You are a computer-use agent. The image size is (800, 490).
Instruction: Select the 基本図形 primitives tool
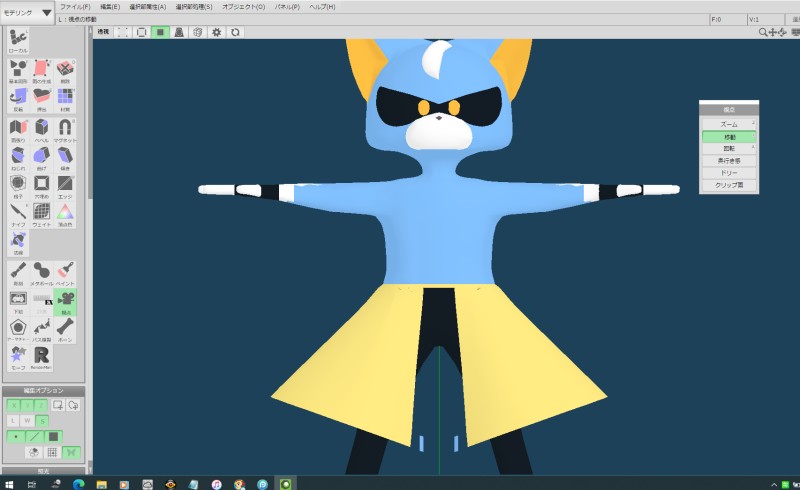click(18, 71)
